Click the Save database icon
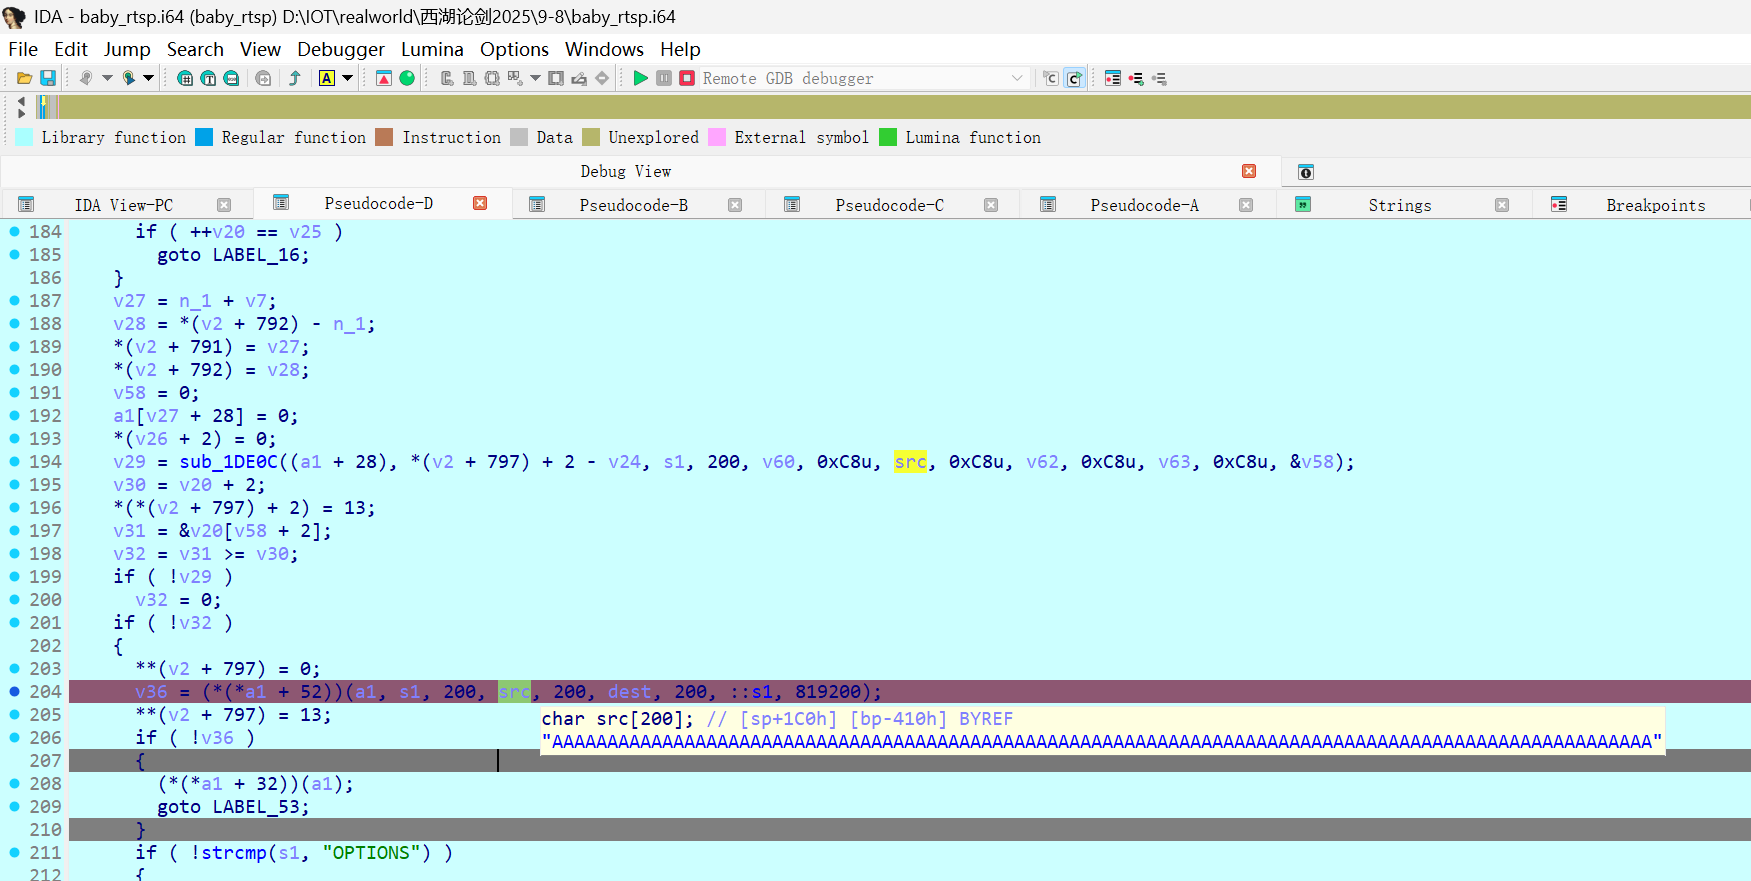The width and height of the screenshot is (1751, 881). 47,78
